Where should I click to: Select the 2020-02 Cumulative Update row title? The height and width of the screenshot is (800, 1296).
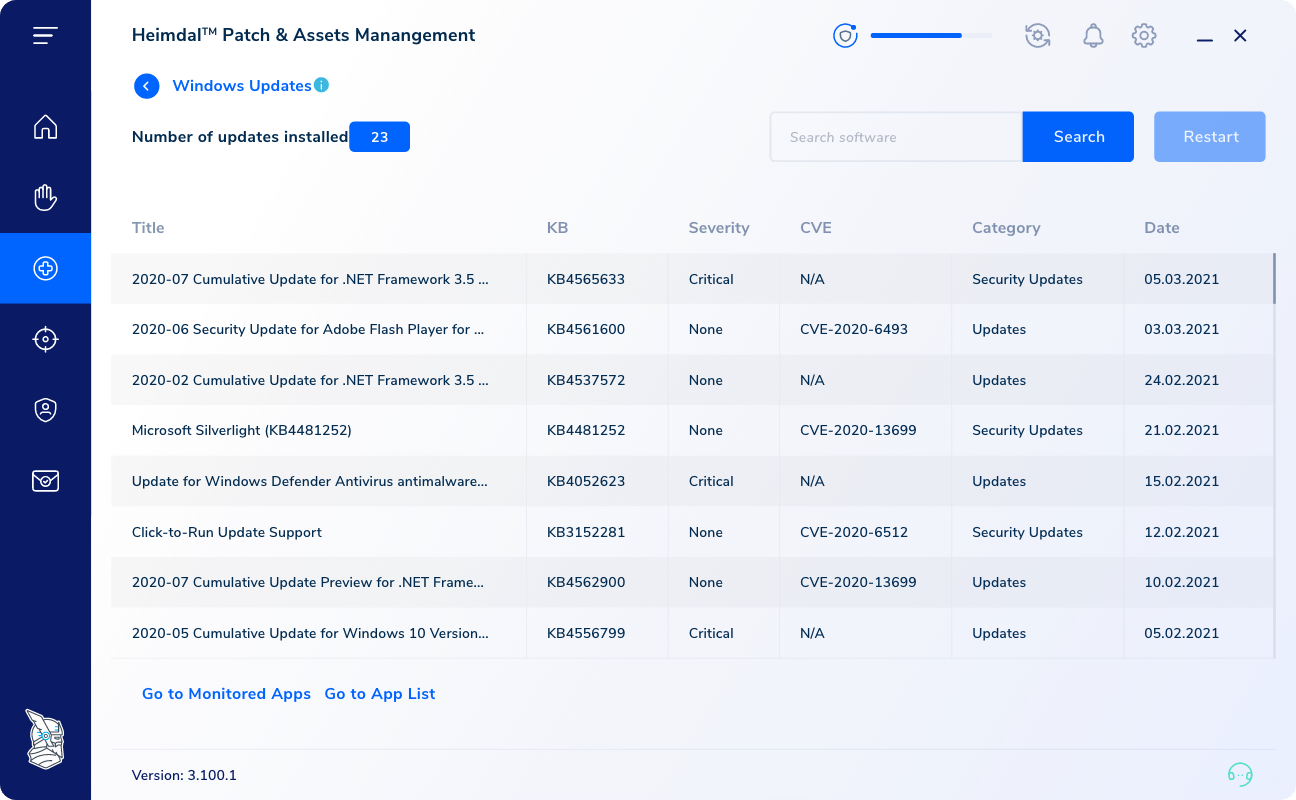pyautogui.click(x=310, y=380)
